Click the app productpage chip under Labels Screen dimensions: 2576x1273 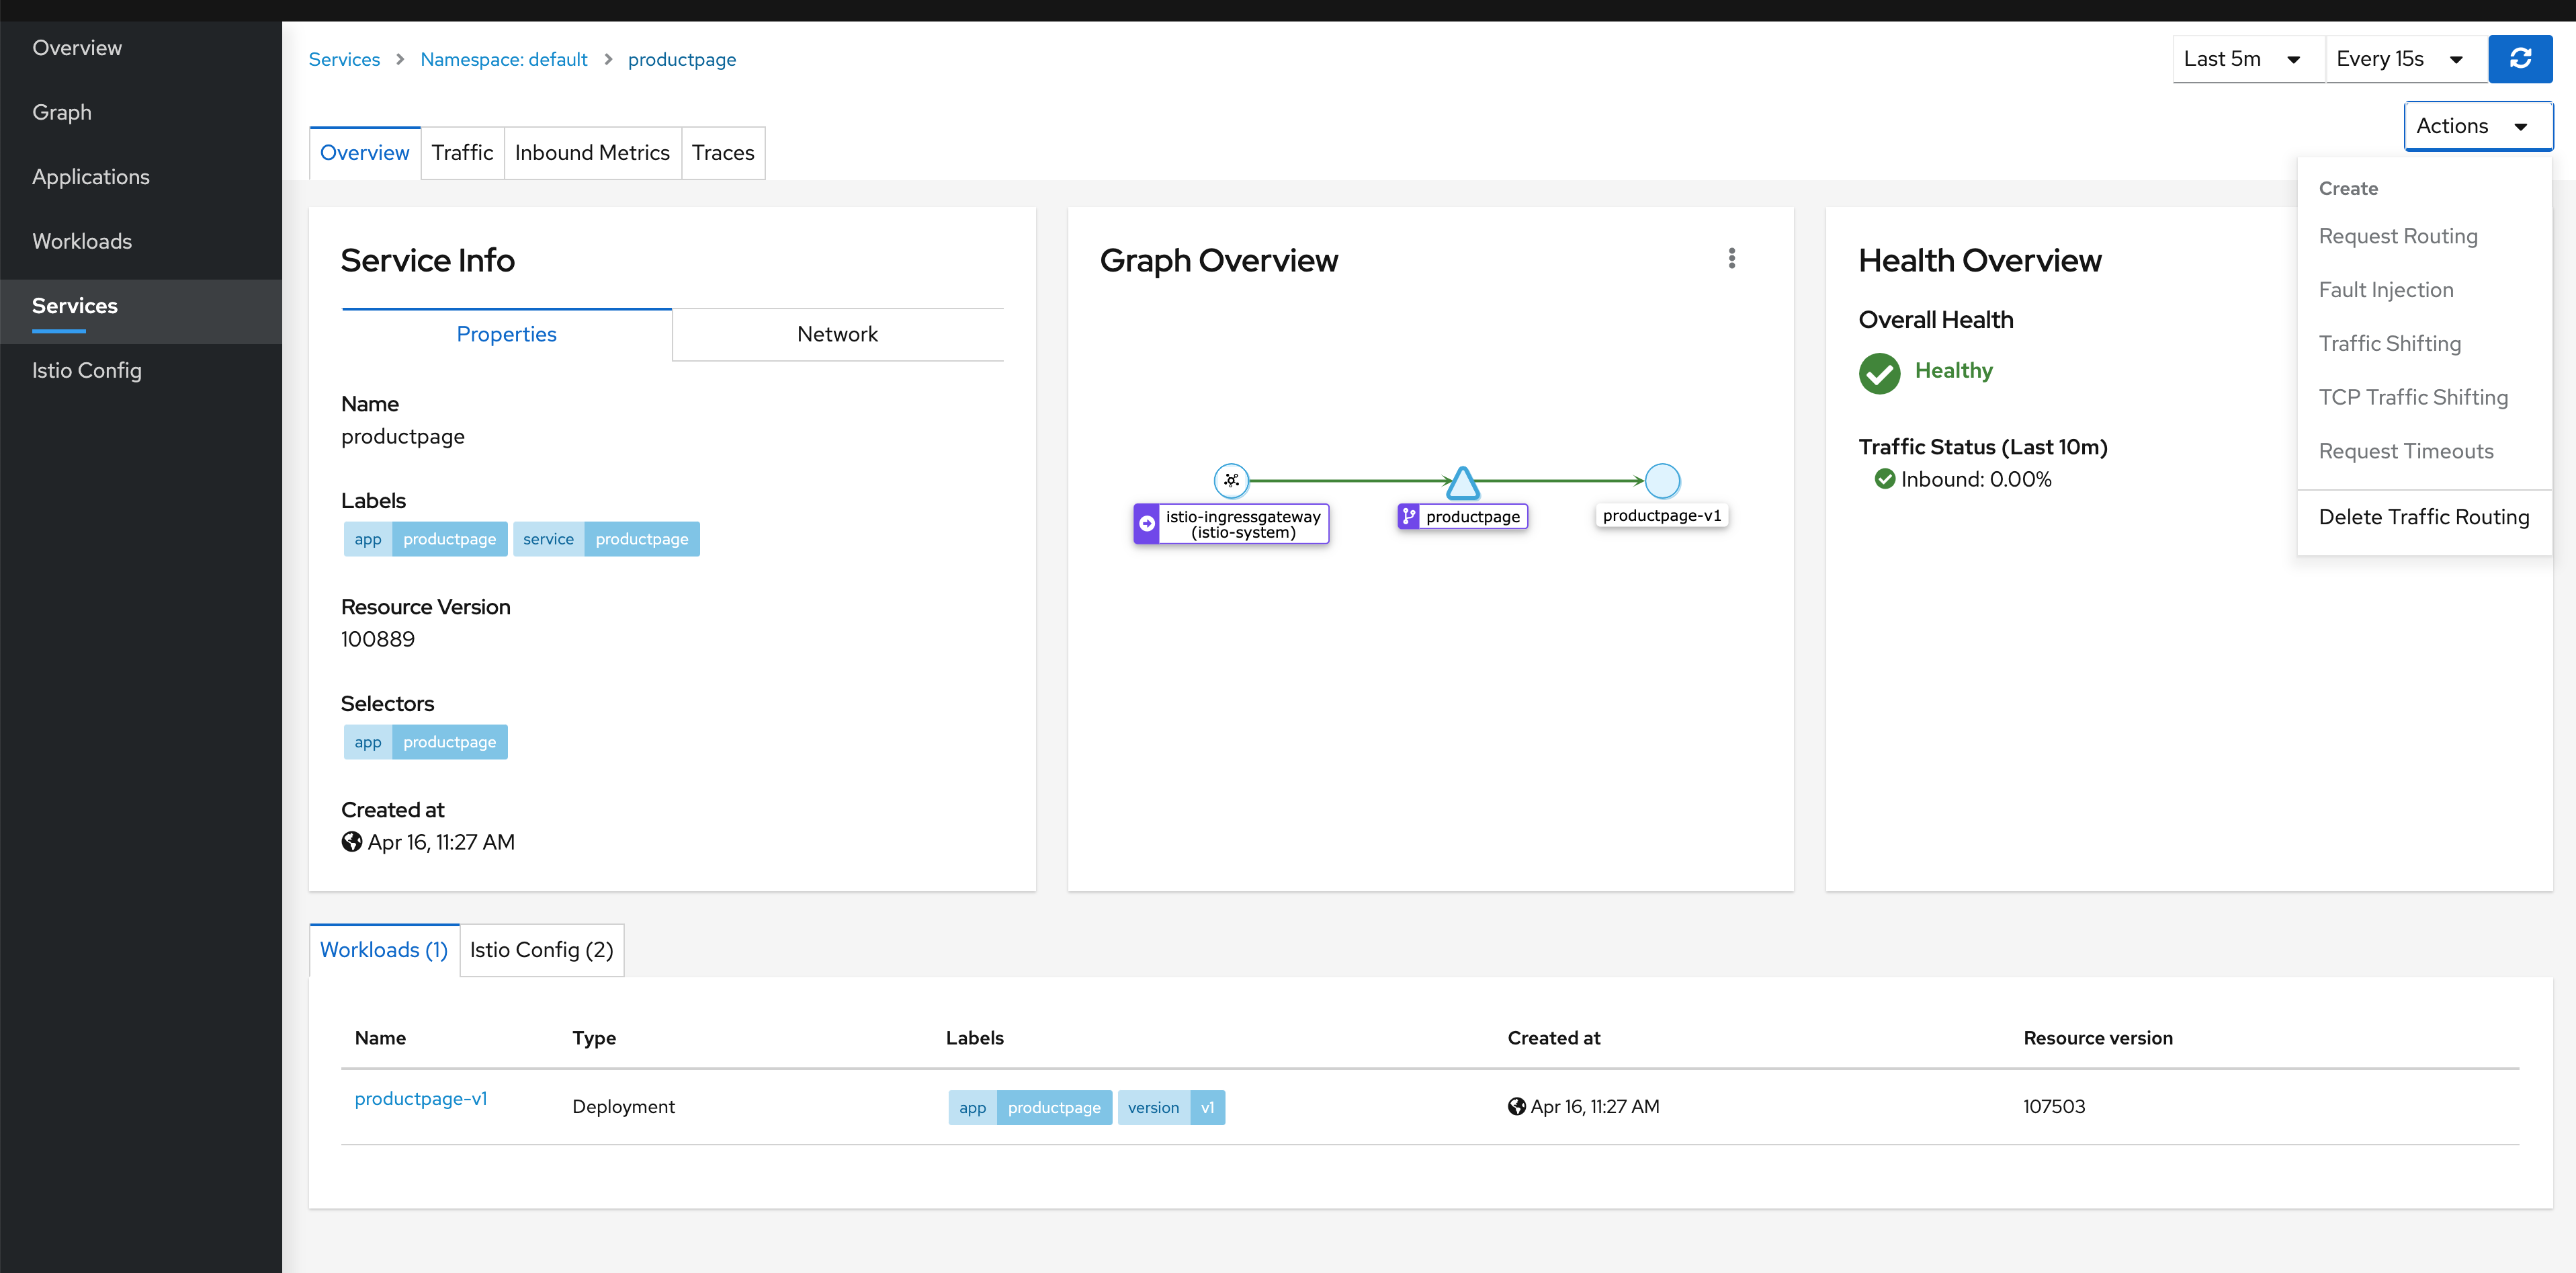pos(425,539)
